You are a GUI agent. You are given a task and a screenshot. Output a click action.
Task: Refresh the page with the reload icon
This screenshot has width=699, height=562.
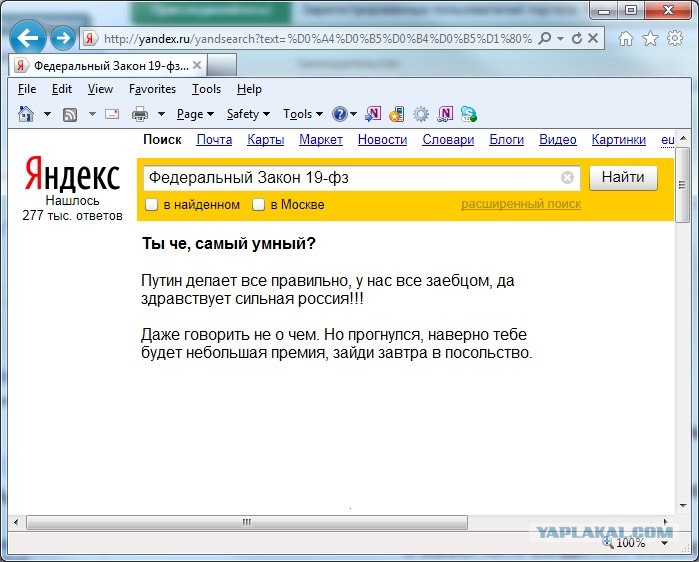tap(576, 39)
